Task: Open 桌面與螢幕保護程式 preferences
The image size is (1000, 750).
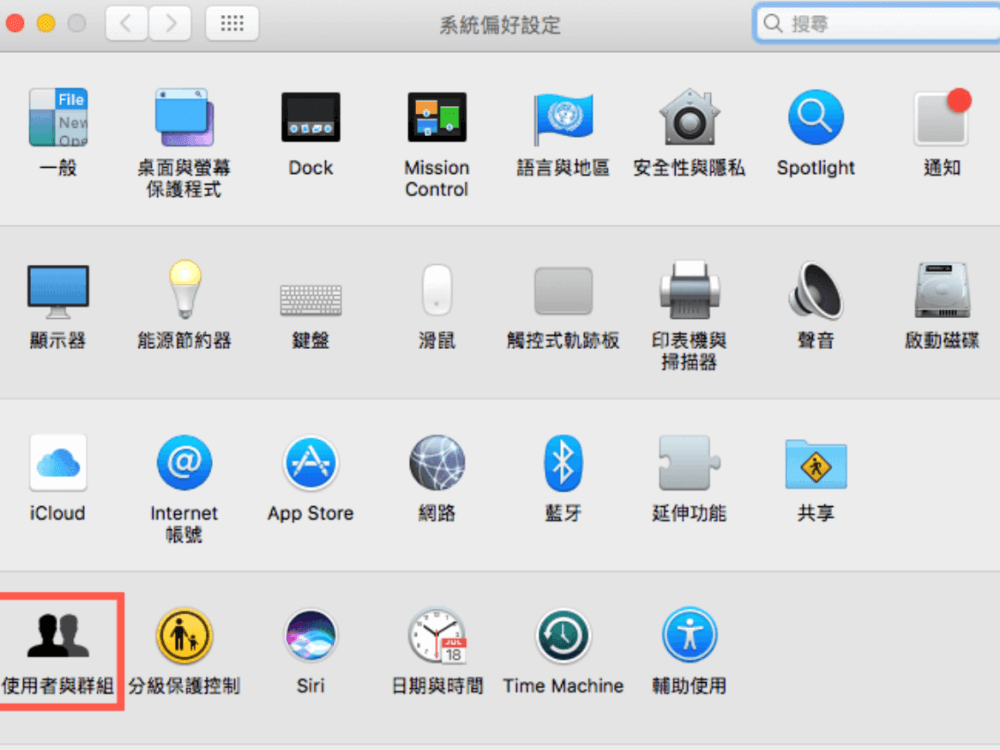Action: tap(184, 118)
